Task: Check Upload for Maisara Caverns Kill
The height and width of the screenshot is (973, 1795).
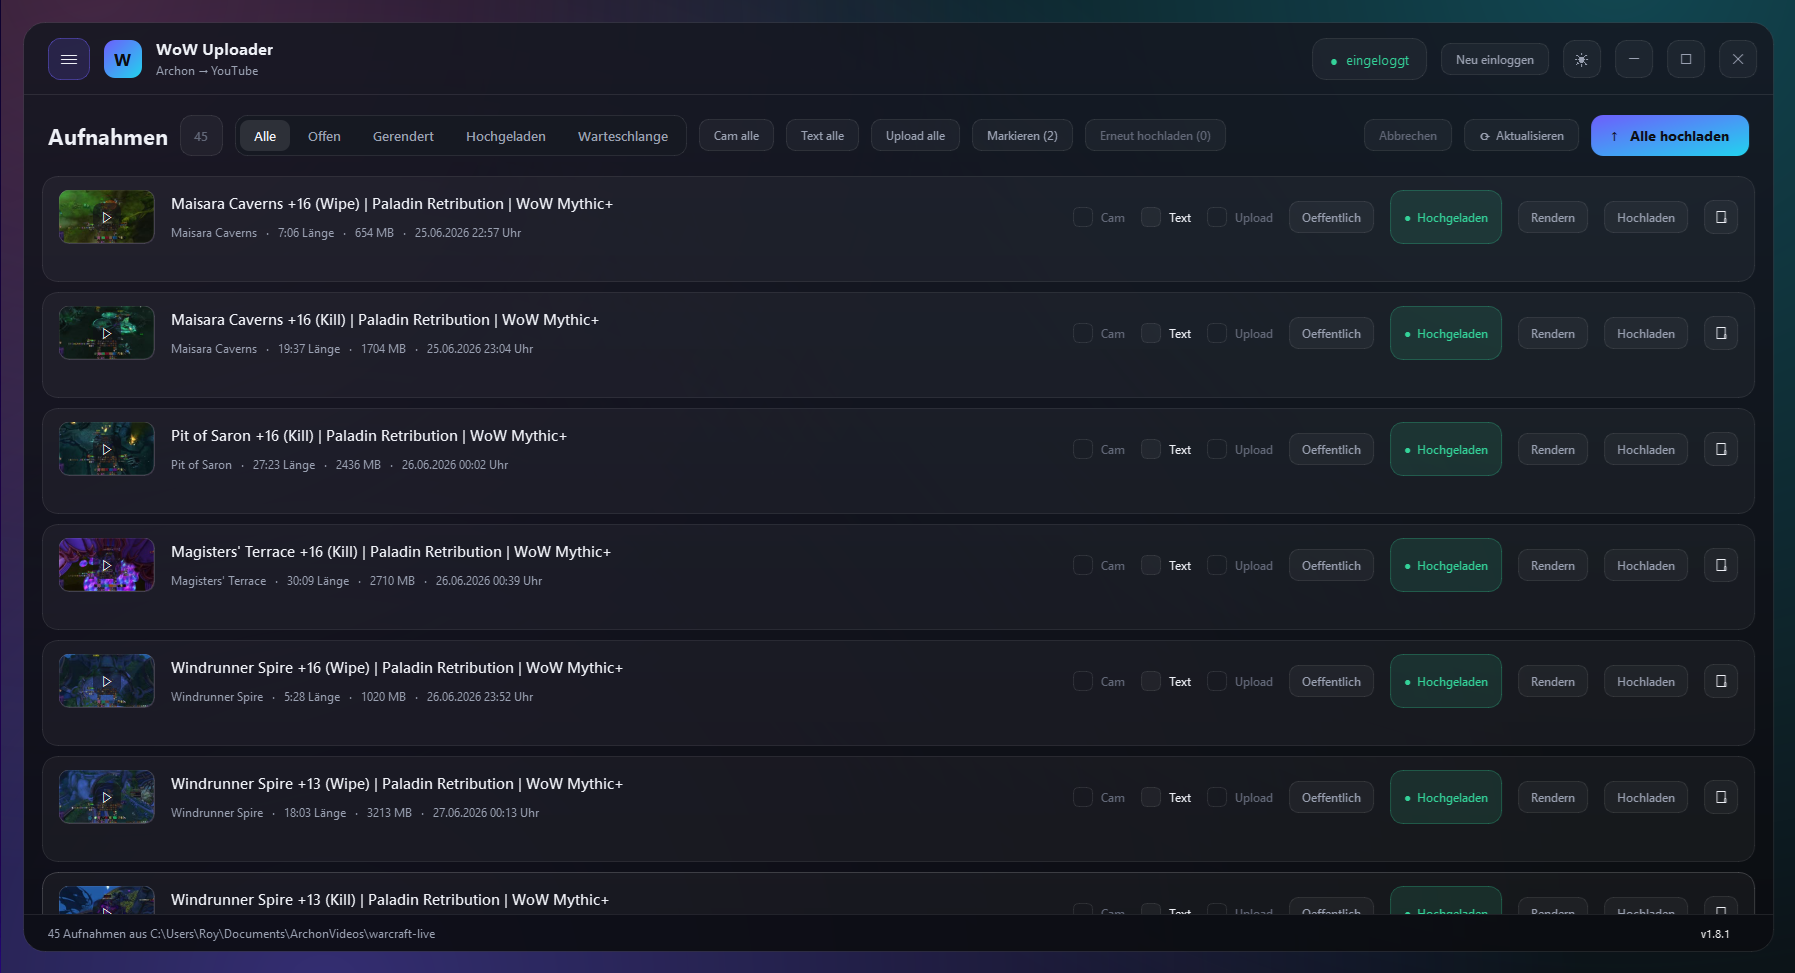Action: (1217, 333)
